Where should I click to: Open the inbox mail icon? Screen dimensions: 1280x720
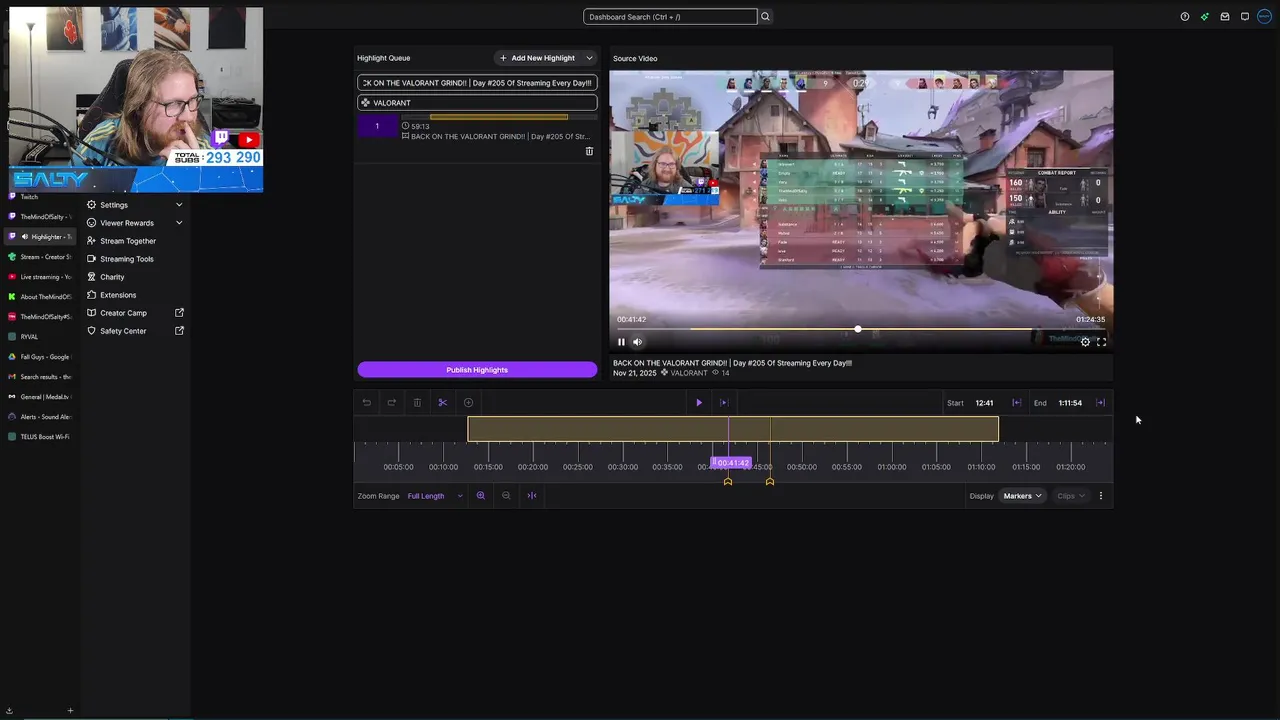[1225, 17]
